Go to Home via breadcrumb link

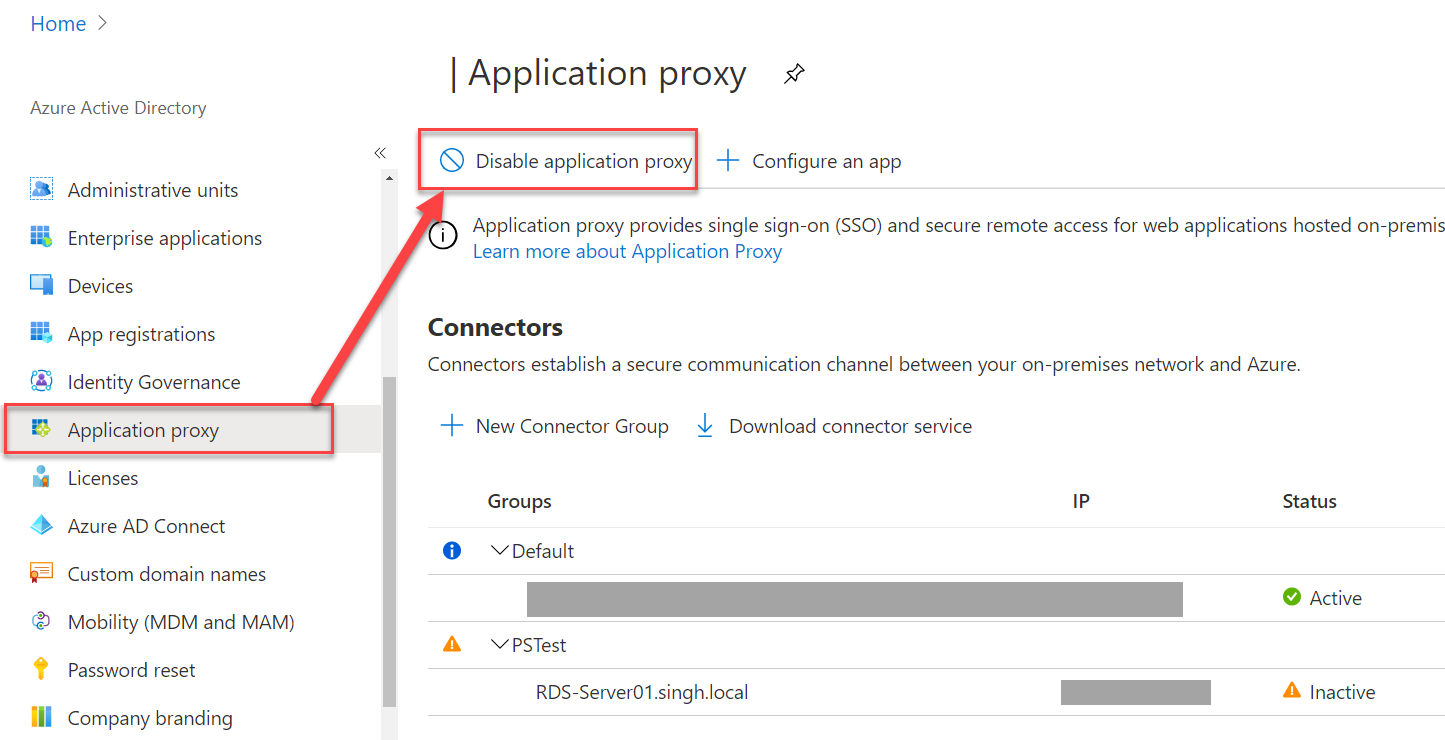click(x=58, y=24)
